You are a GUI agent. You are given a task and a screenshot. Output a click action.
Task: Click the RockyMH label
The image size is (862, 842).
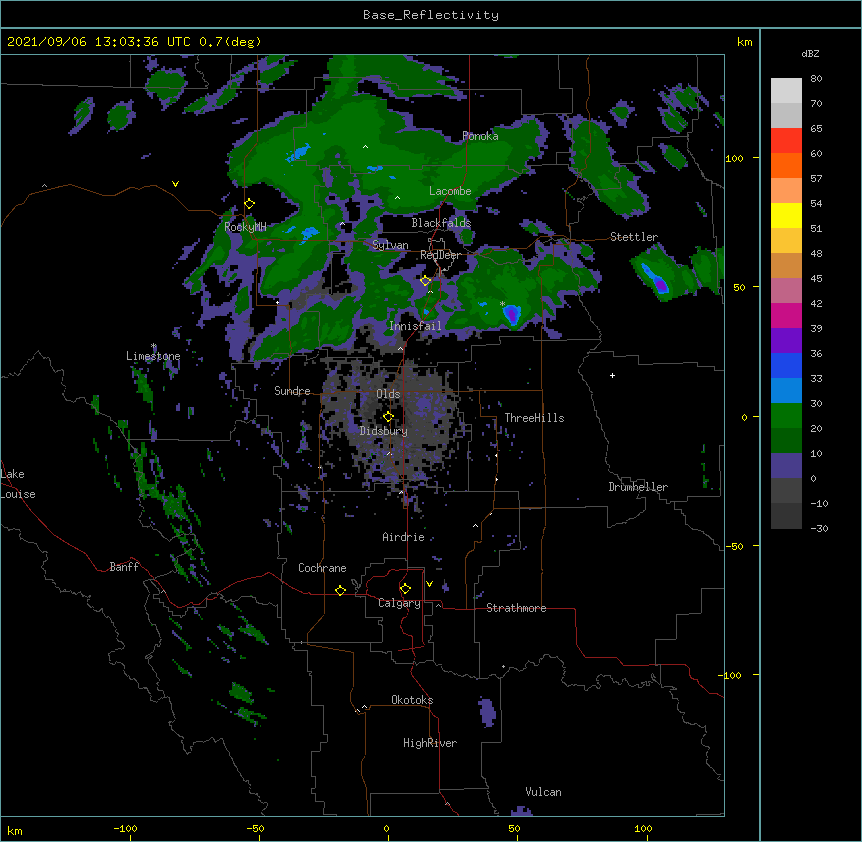coord(245,227)
